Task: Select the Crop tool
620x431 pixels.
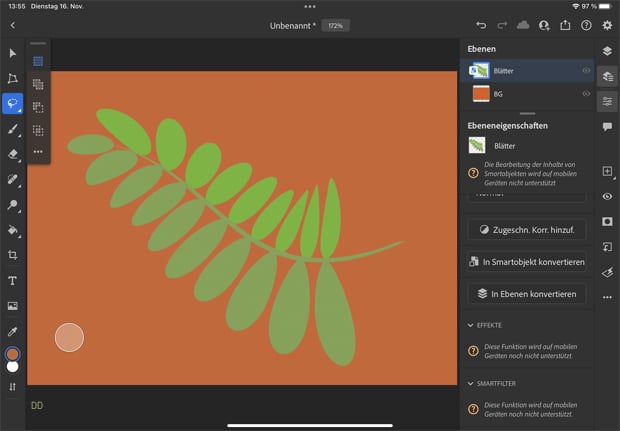Action: point(13,255)
